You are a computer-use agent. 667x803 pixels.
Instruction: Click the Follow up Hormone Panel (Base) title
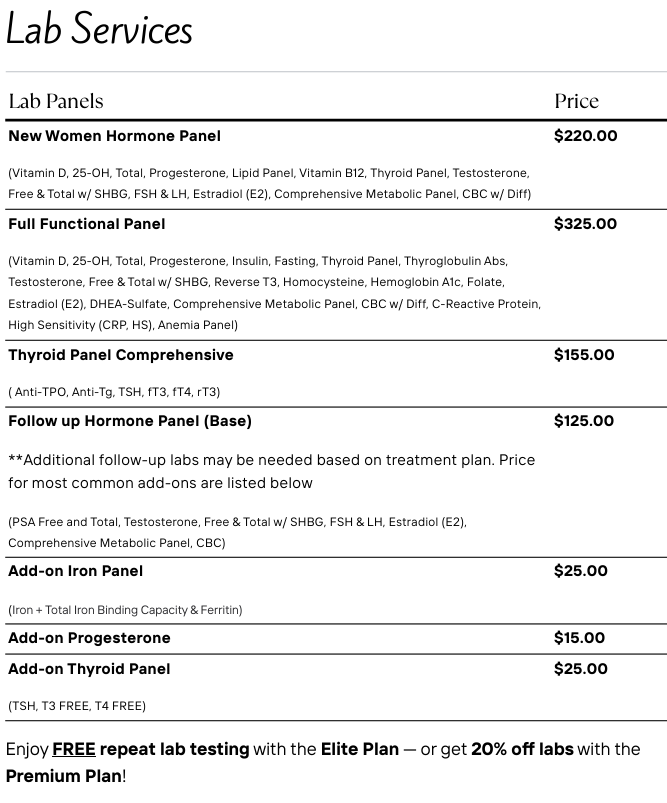130,421
